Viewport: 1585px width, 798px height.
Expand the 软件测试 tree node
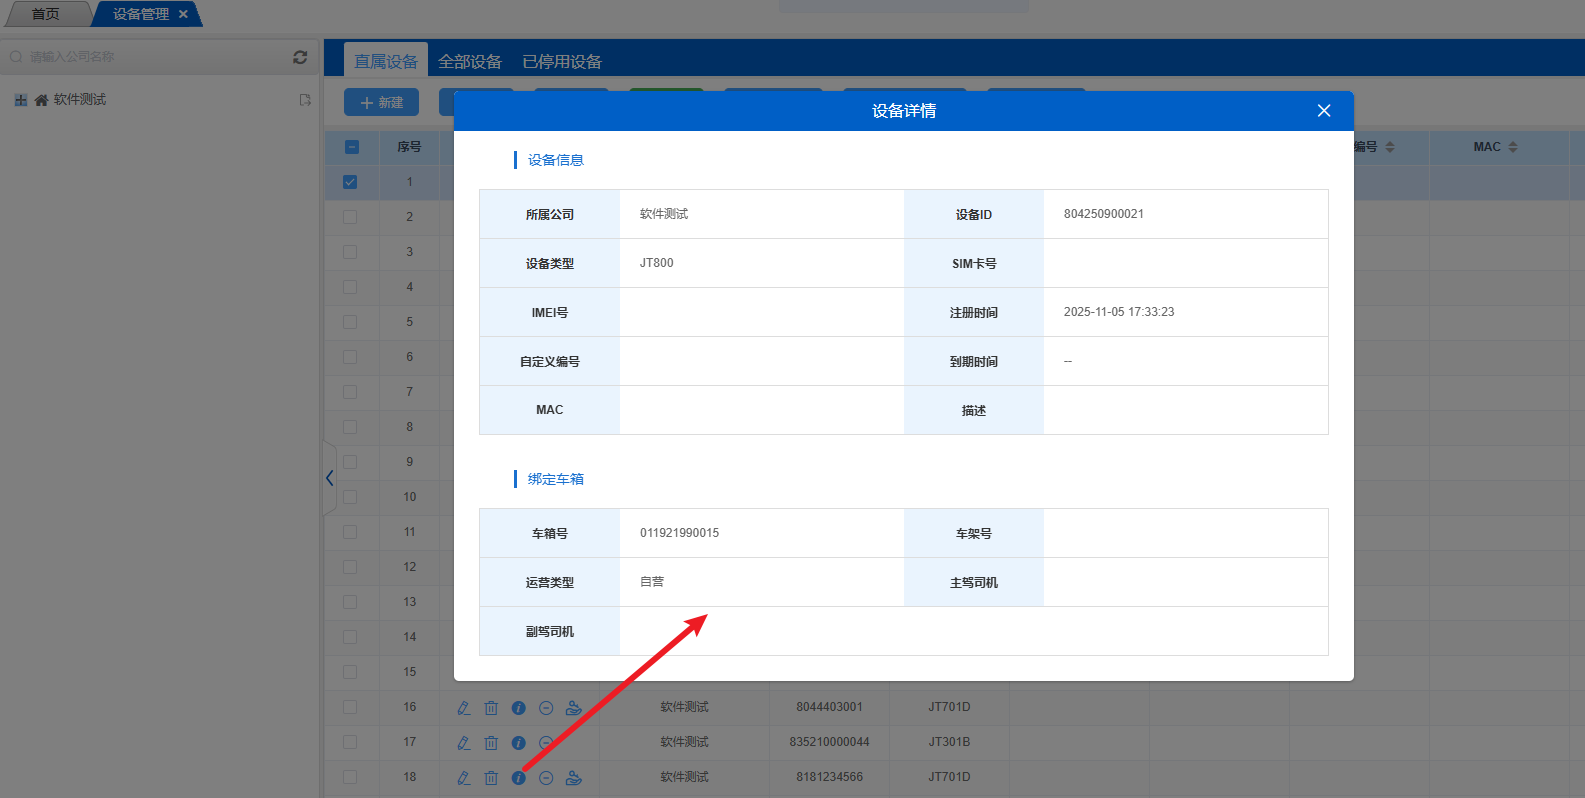tap(21, 100)
